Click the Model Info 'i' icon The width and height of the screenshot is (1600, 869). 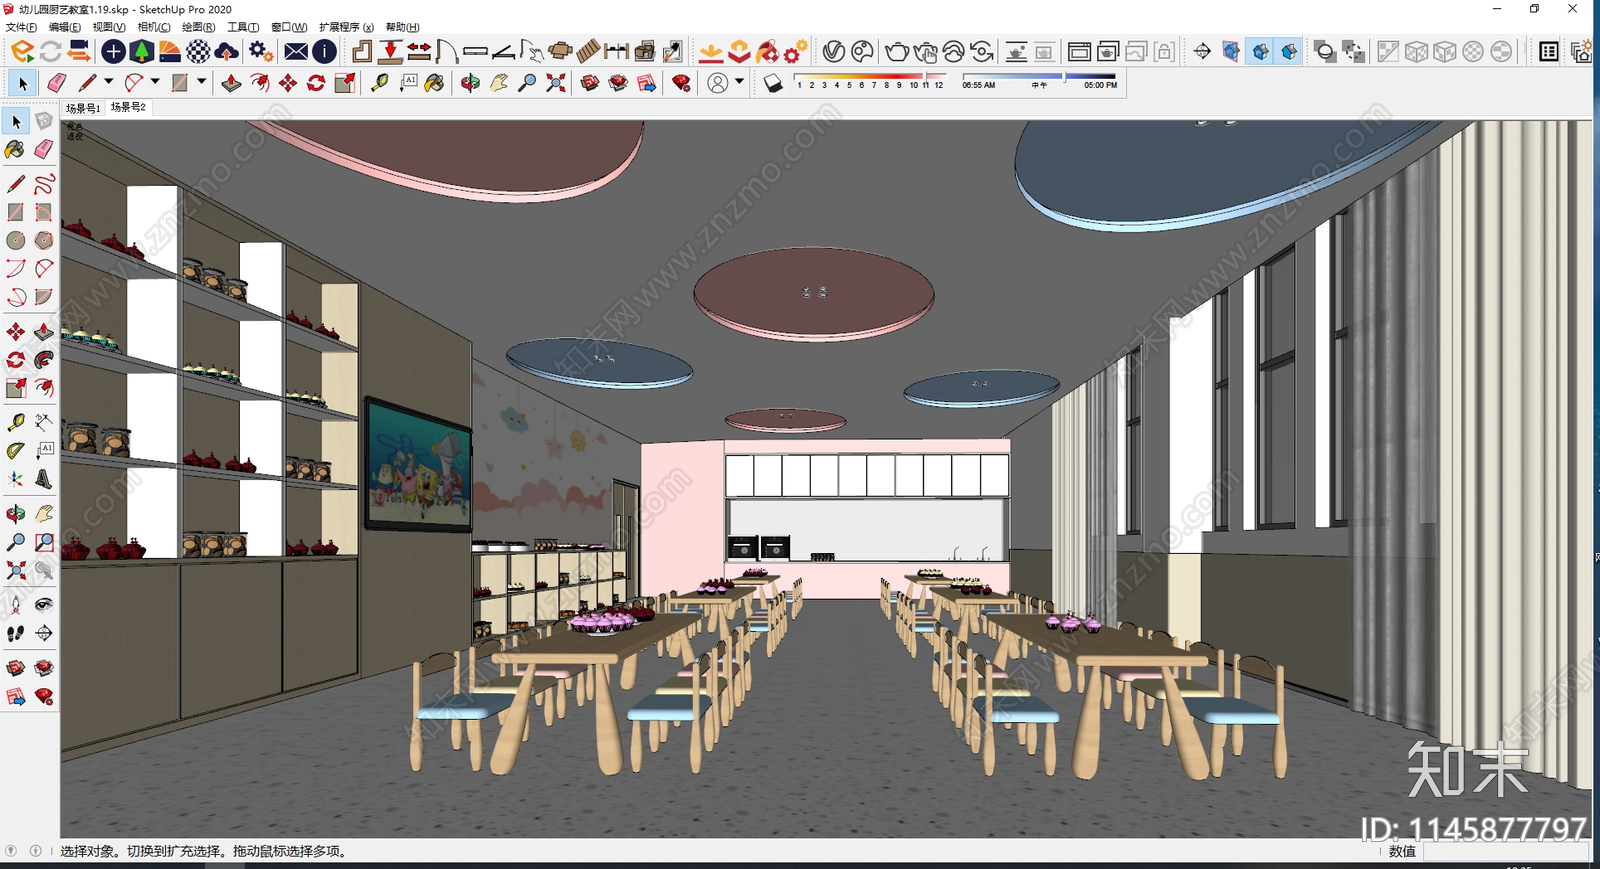[324, 51]
